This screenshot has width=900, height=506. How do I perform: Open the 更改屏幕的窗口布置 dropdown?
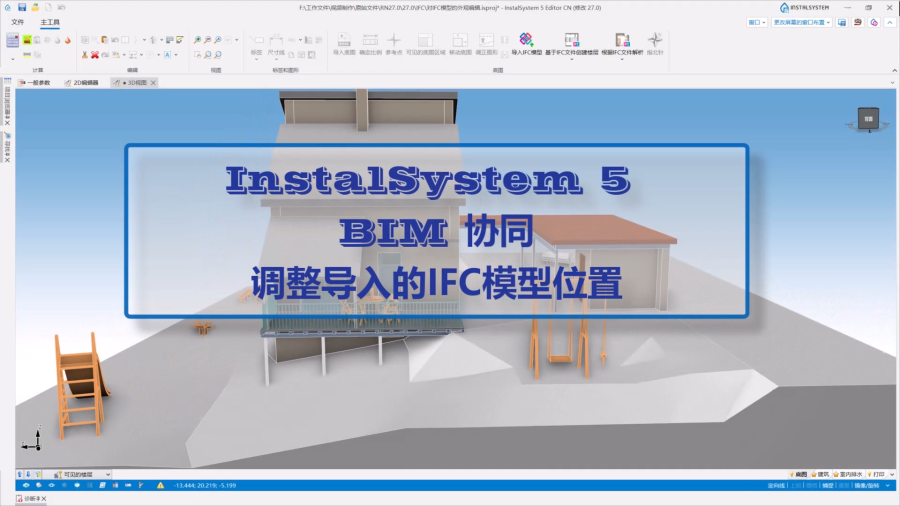801,22
